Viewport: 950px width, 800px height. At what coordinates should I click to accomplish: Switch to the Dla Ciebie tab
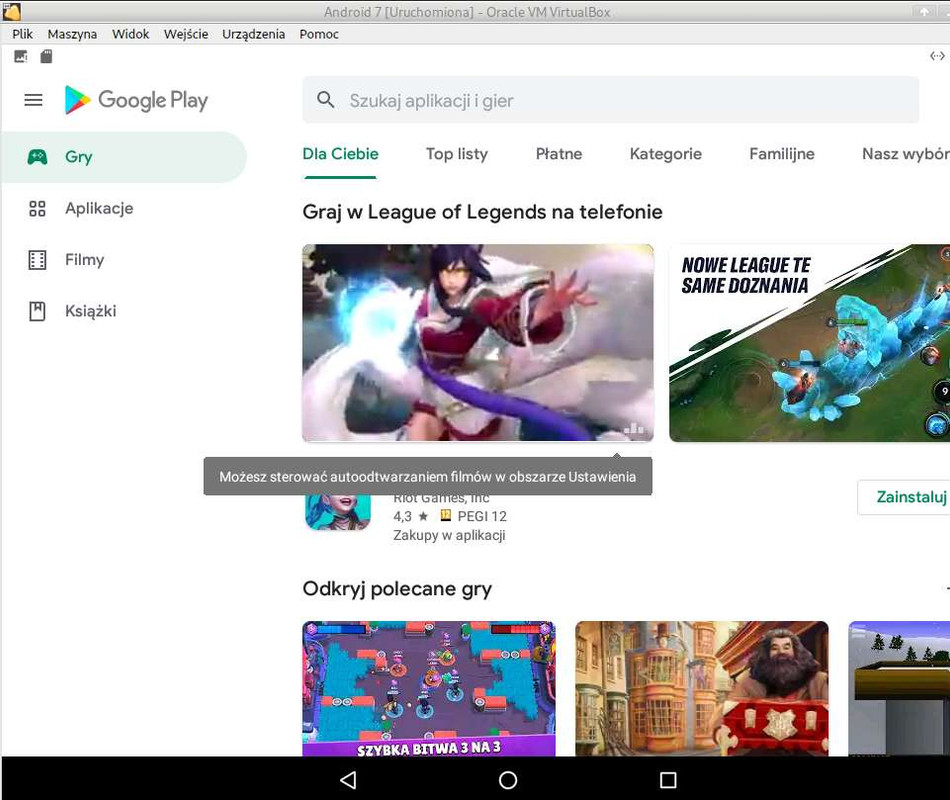(x=340, y=154)
